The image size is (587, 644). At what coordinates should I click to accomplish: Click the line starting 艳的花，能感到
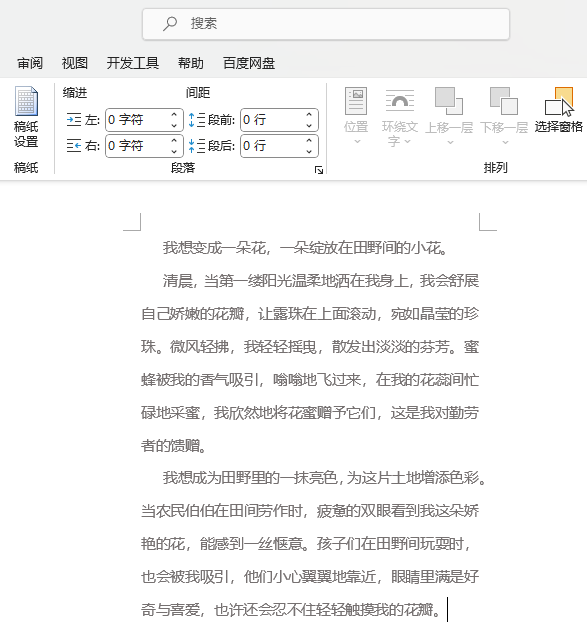(306, 544)
